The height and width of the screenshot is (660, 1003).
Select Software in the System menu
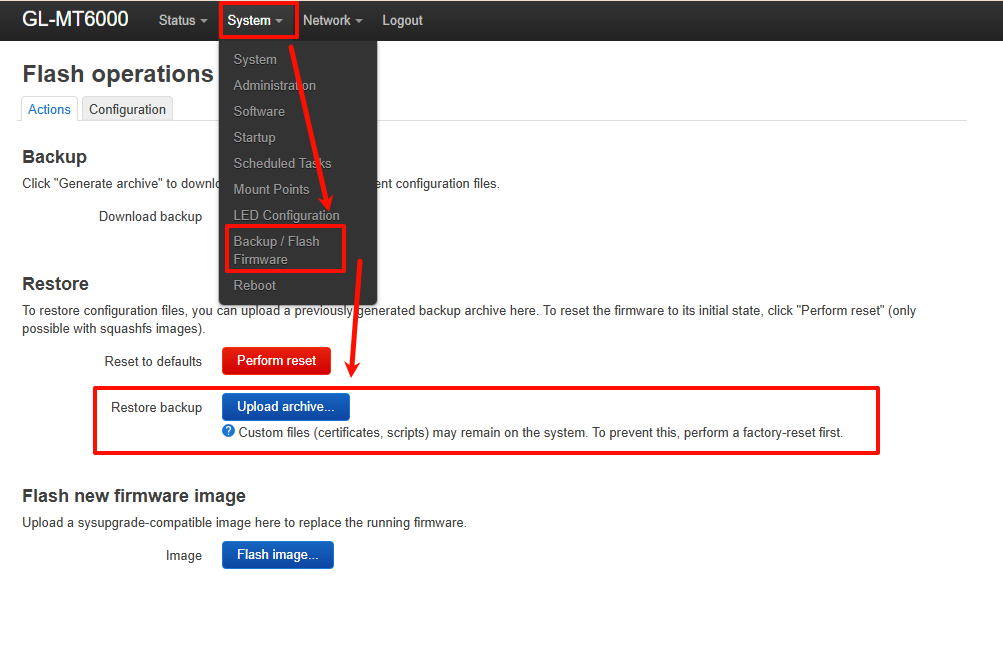pos(259,111)
